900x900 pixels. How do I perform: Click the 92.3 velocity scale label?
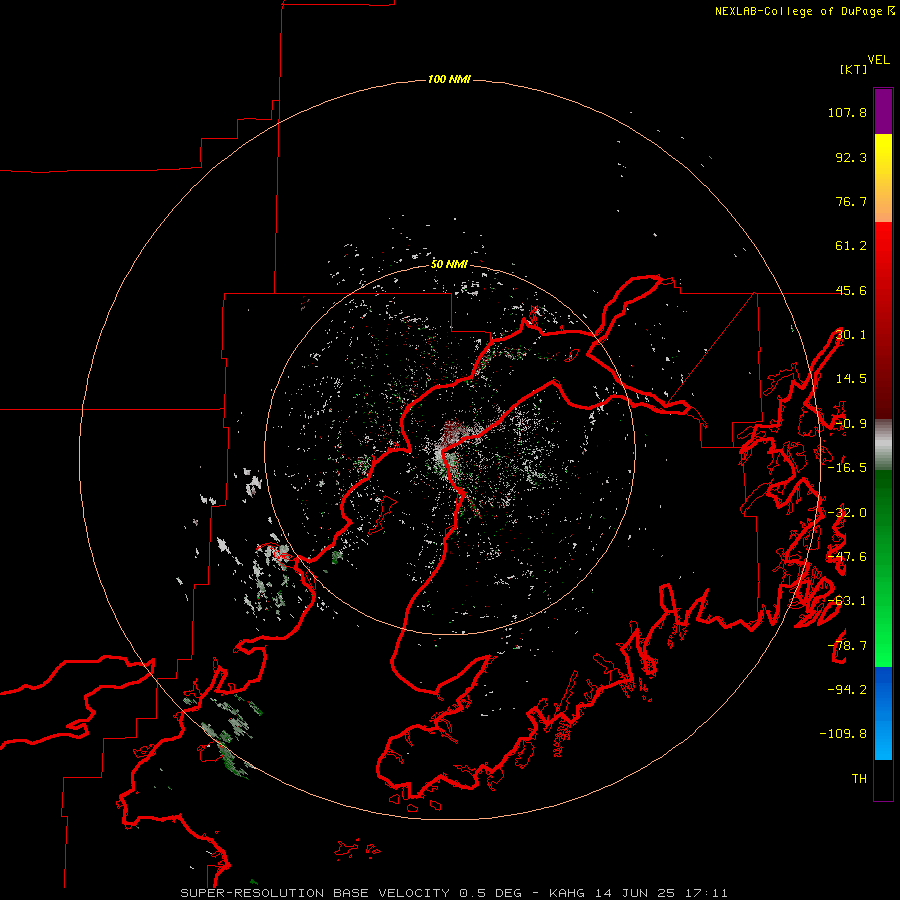851,157
